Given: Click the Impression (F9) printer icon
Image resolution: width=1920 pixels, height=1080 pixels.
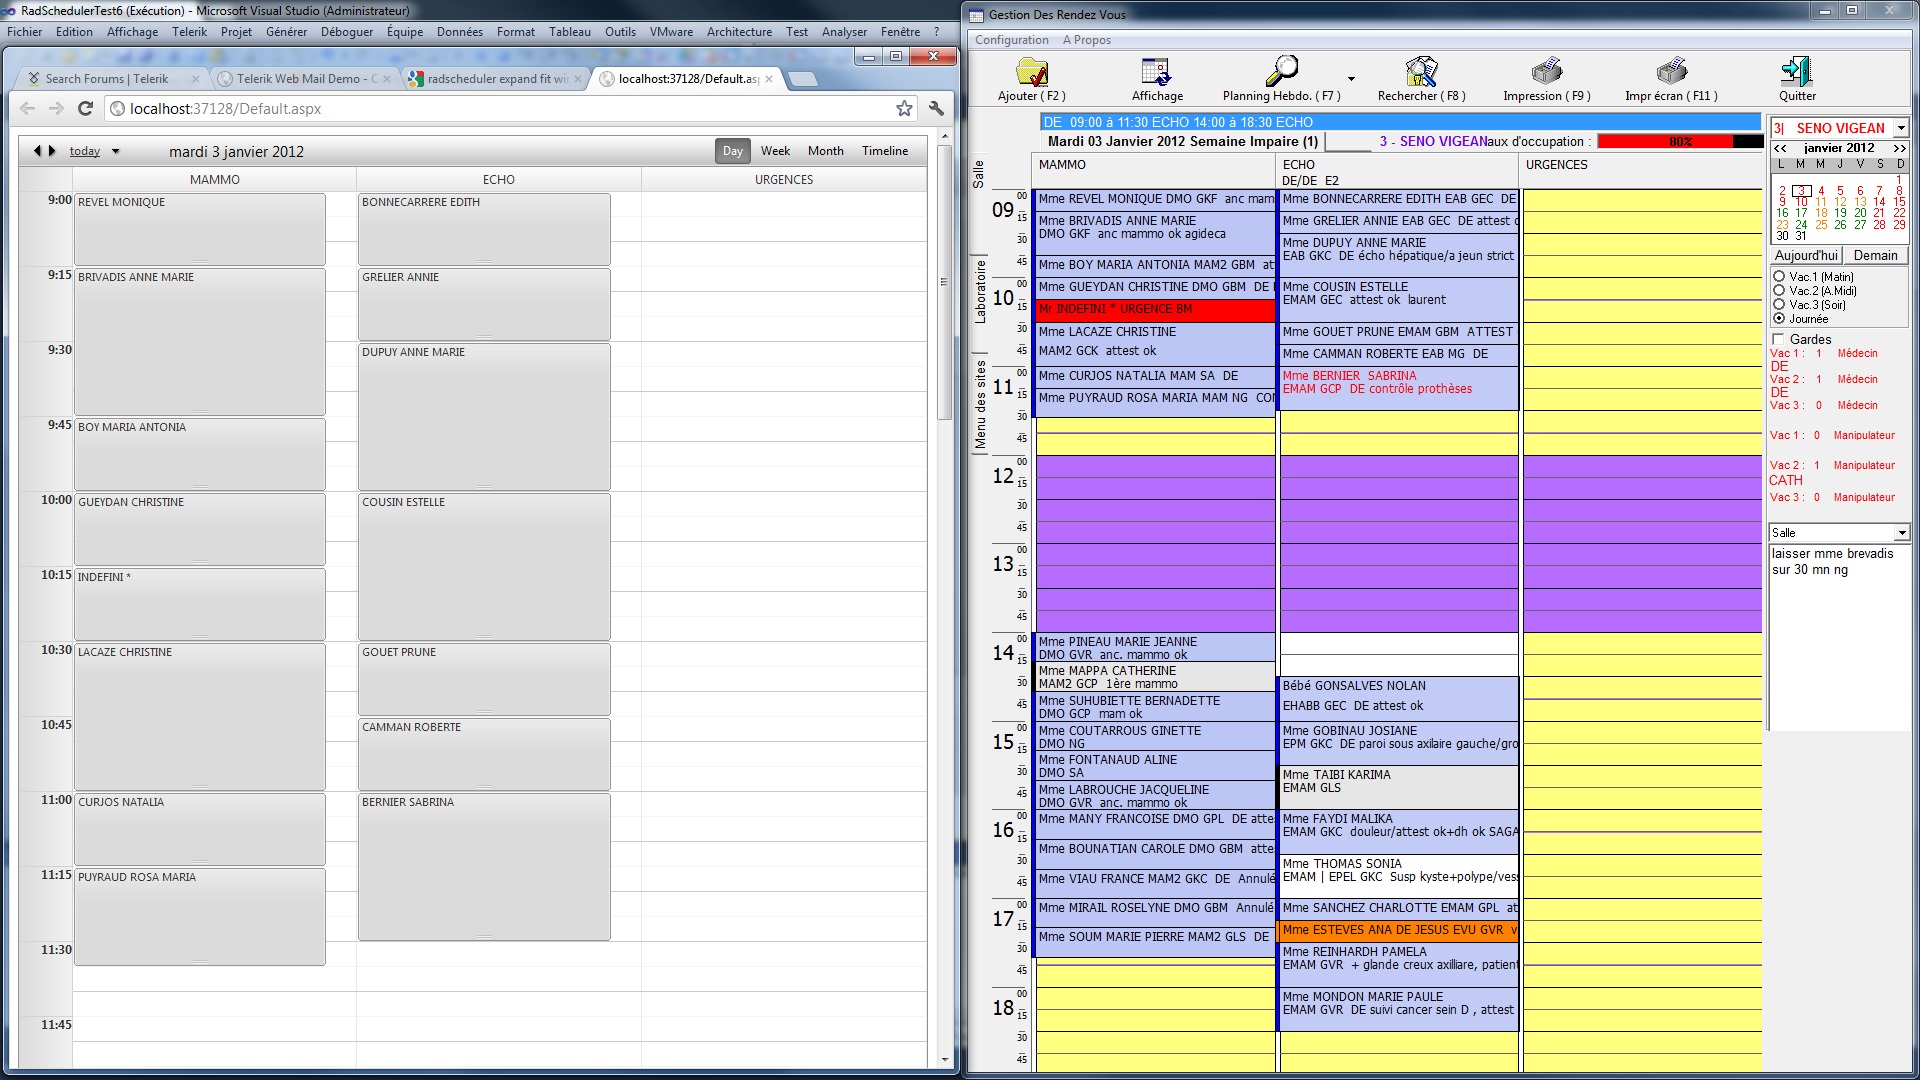Looking at the screenshot, I should [1546, 72].
